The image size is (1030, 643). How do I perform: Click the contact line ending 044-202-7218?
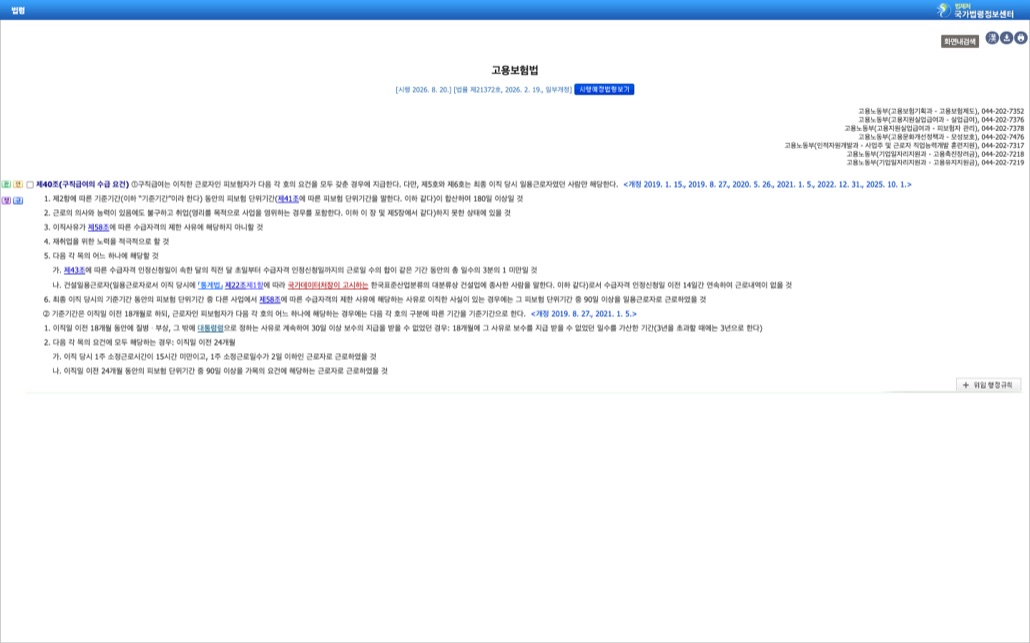click(935, 154)
